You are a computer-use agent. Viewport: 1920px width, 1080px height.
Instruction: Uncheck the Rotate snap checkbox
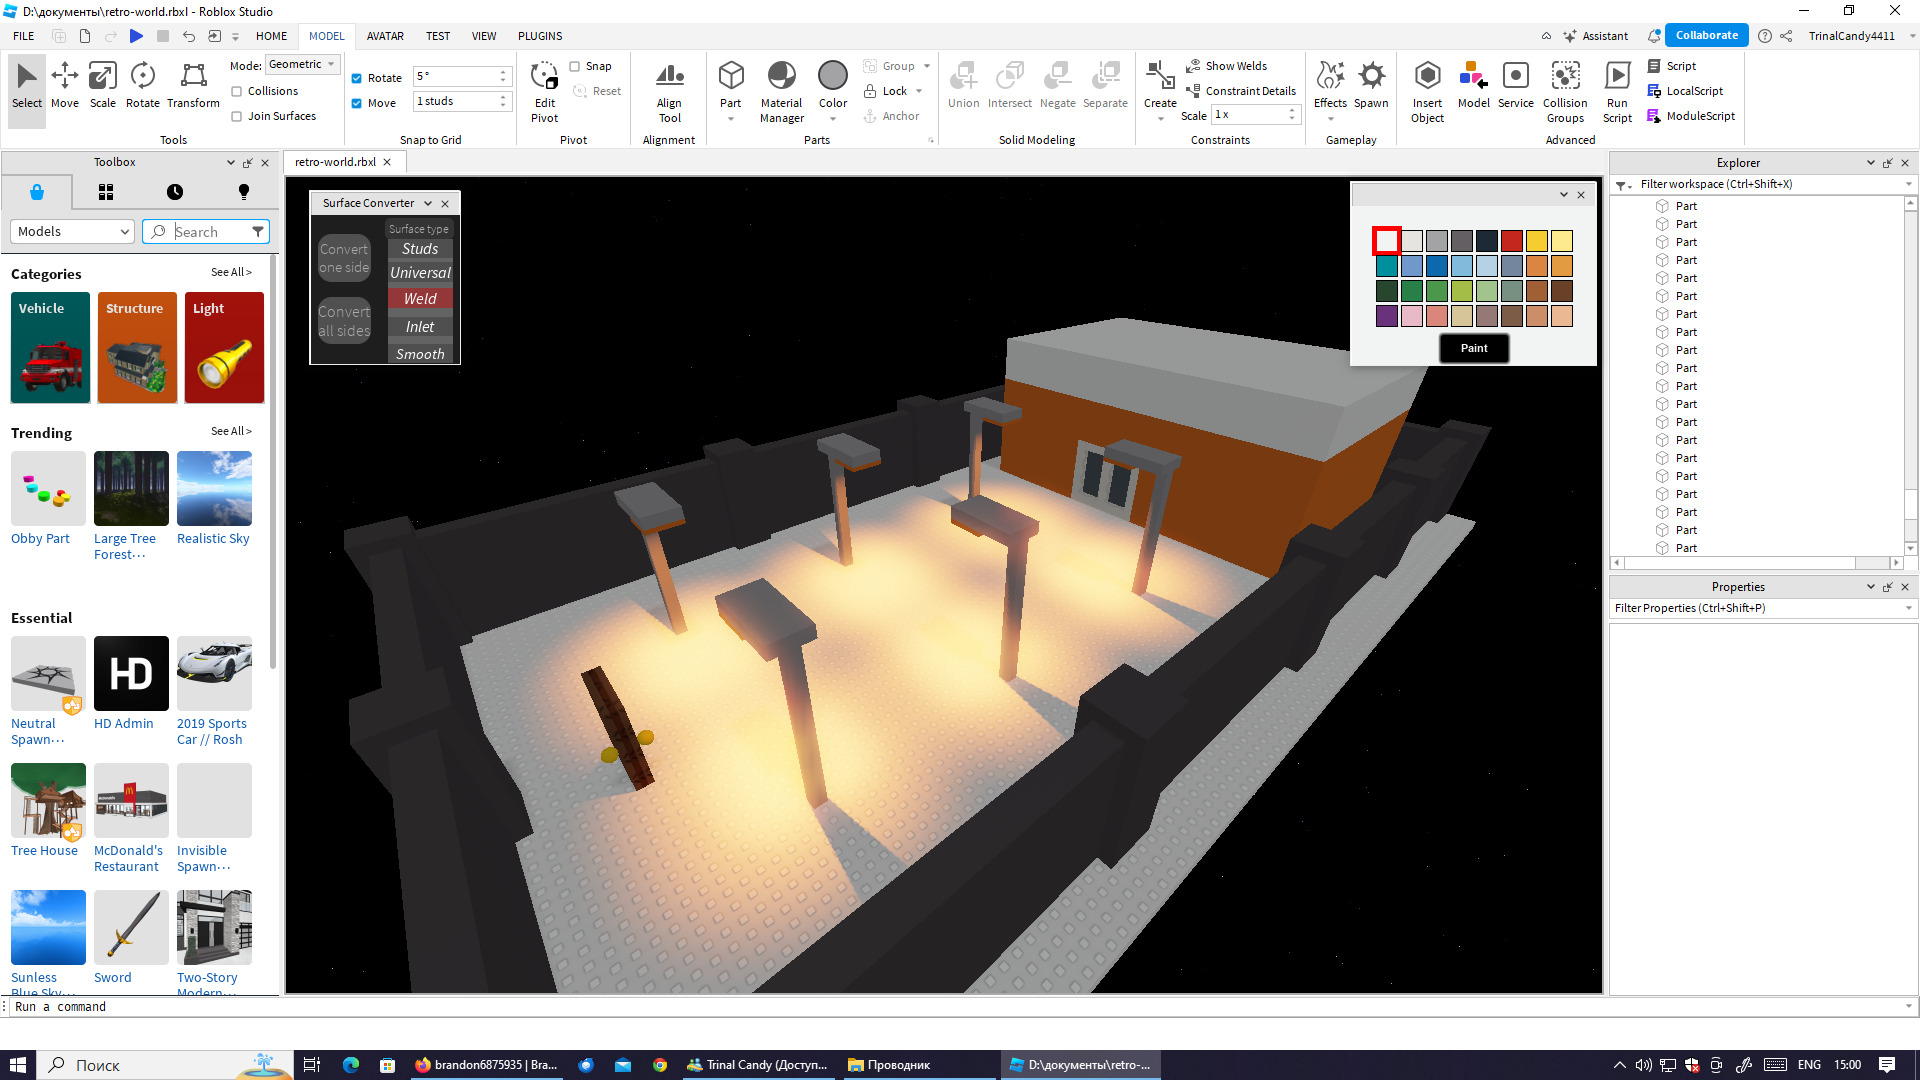pyautogui.click(x=356, y=78)
